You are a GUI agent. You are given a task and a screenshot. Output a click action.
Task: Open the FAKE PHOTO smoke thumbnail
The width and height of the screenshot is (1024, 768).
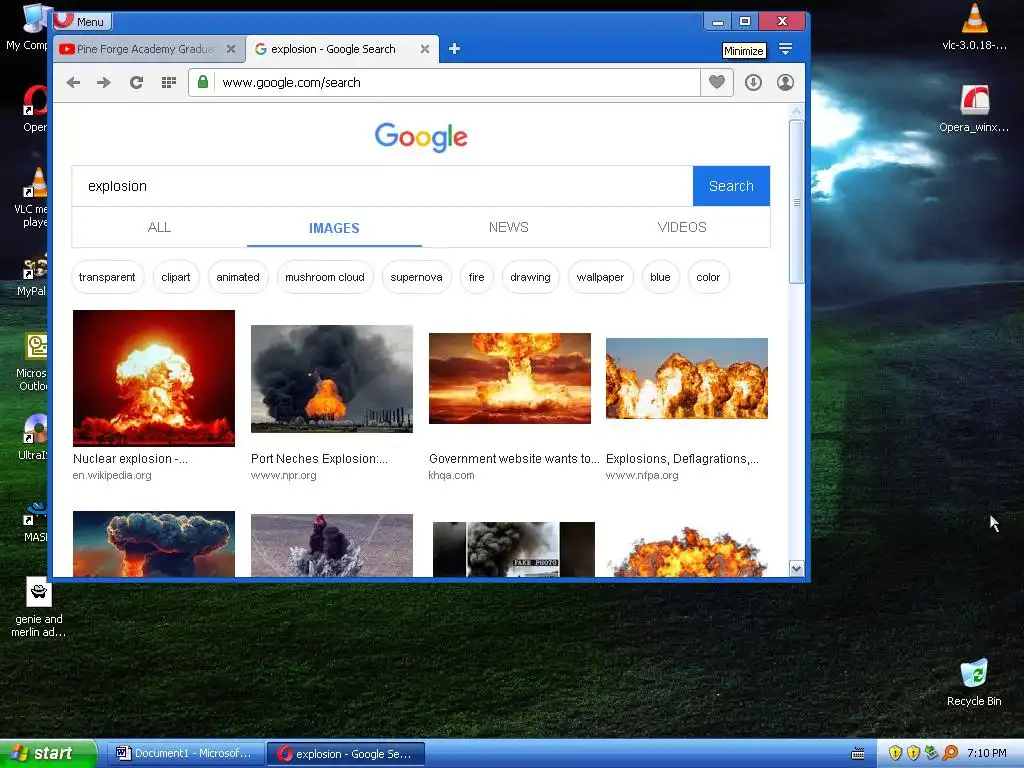pyautogui.click(x=514, y=549)
